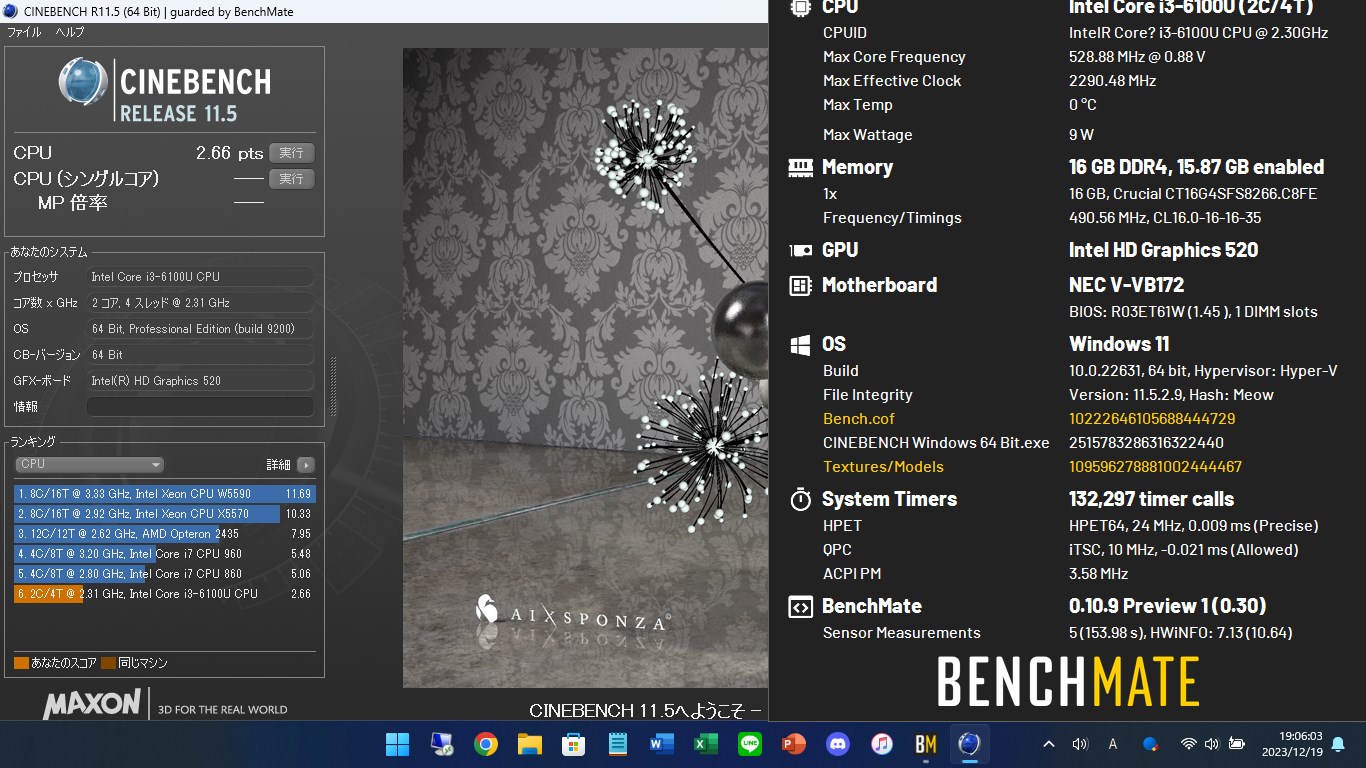The image size is (1366, 768).
Task: Click the Memory chip icon in BenchMate
Action: [800, 168]
